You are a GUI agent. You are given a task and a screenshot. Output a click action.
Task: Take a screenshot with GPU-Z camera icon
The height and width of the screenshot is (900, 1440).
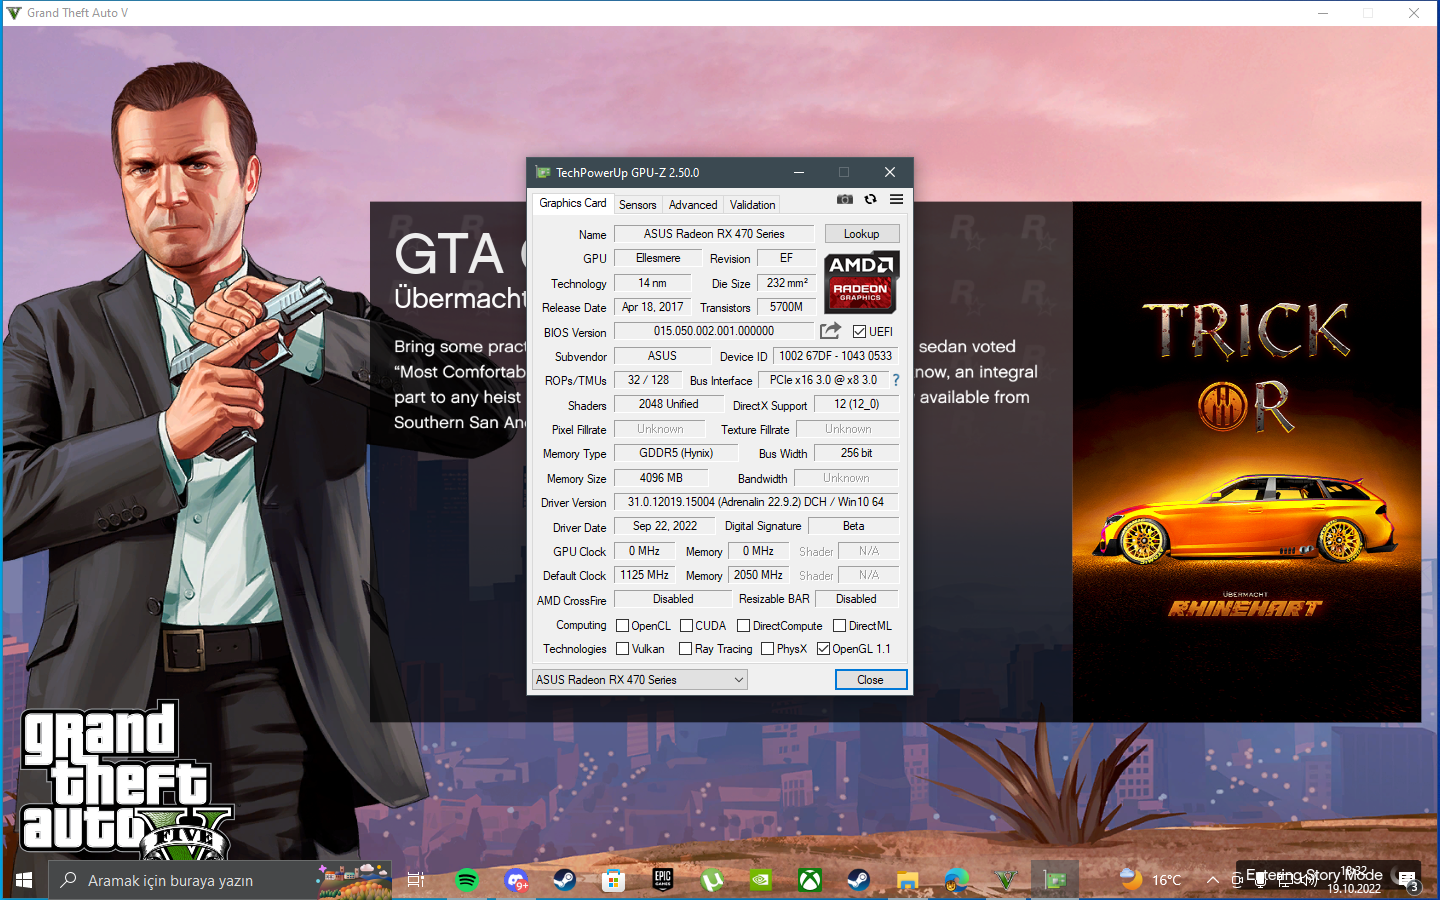tap(845, 199)
